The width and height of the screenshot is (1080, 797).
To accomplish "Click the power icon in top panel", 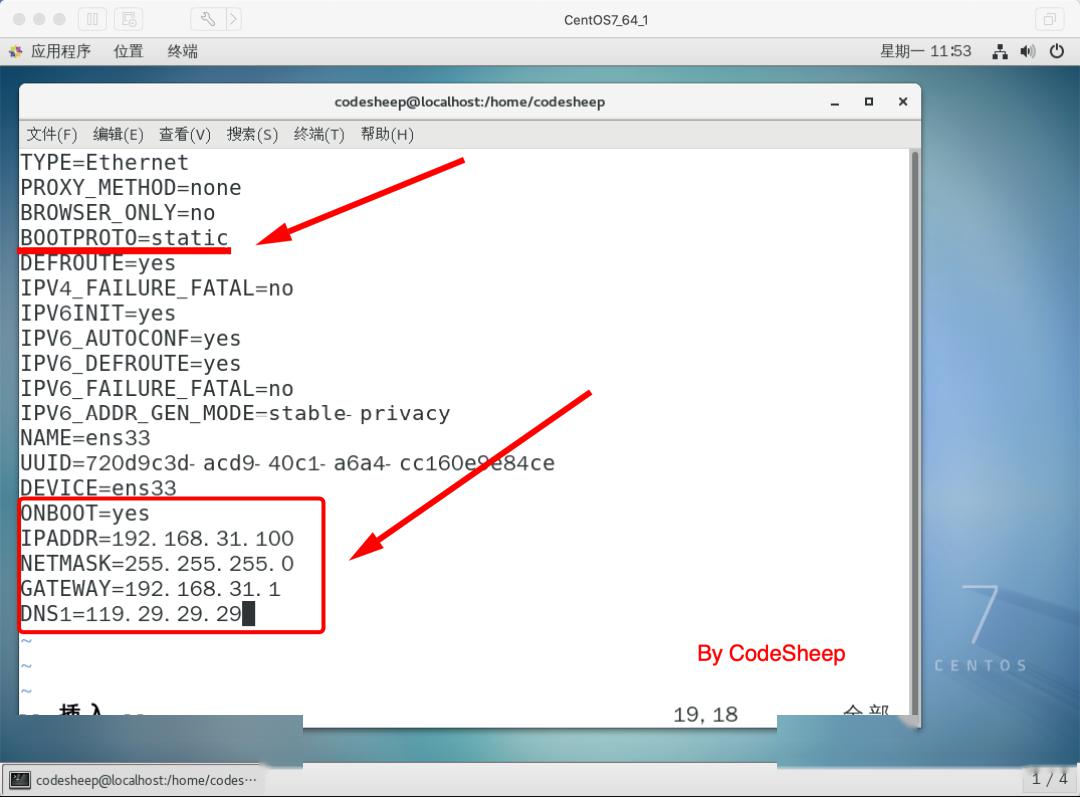I will pyautogui.click(x=1057, y=52).
